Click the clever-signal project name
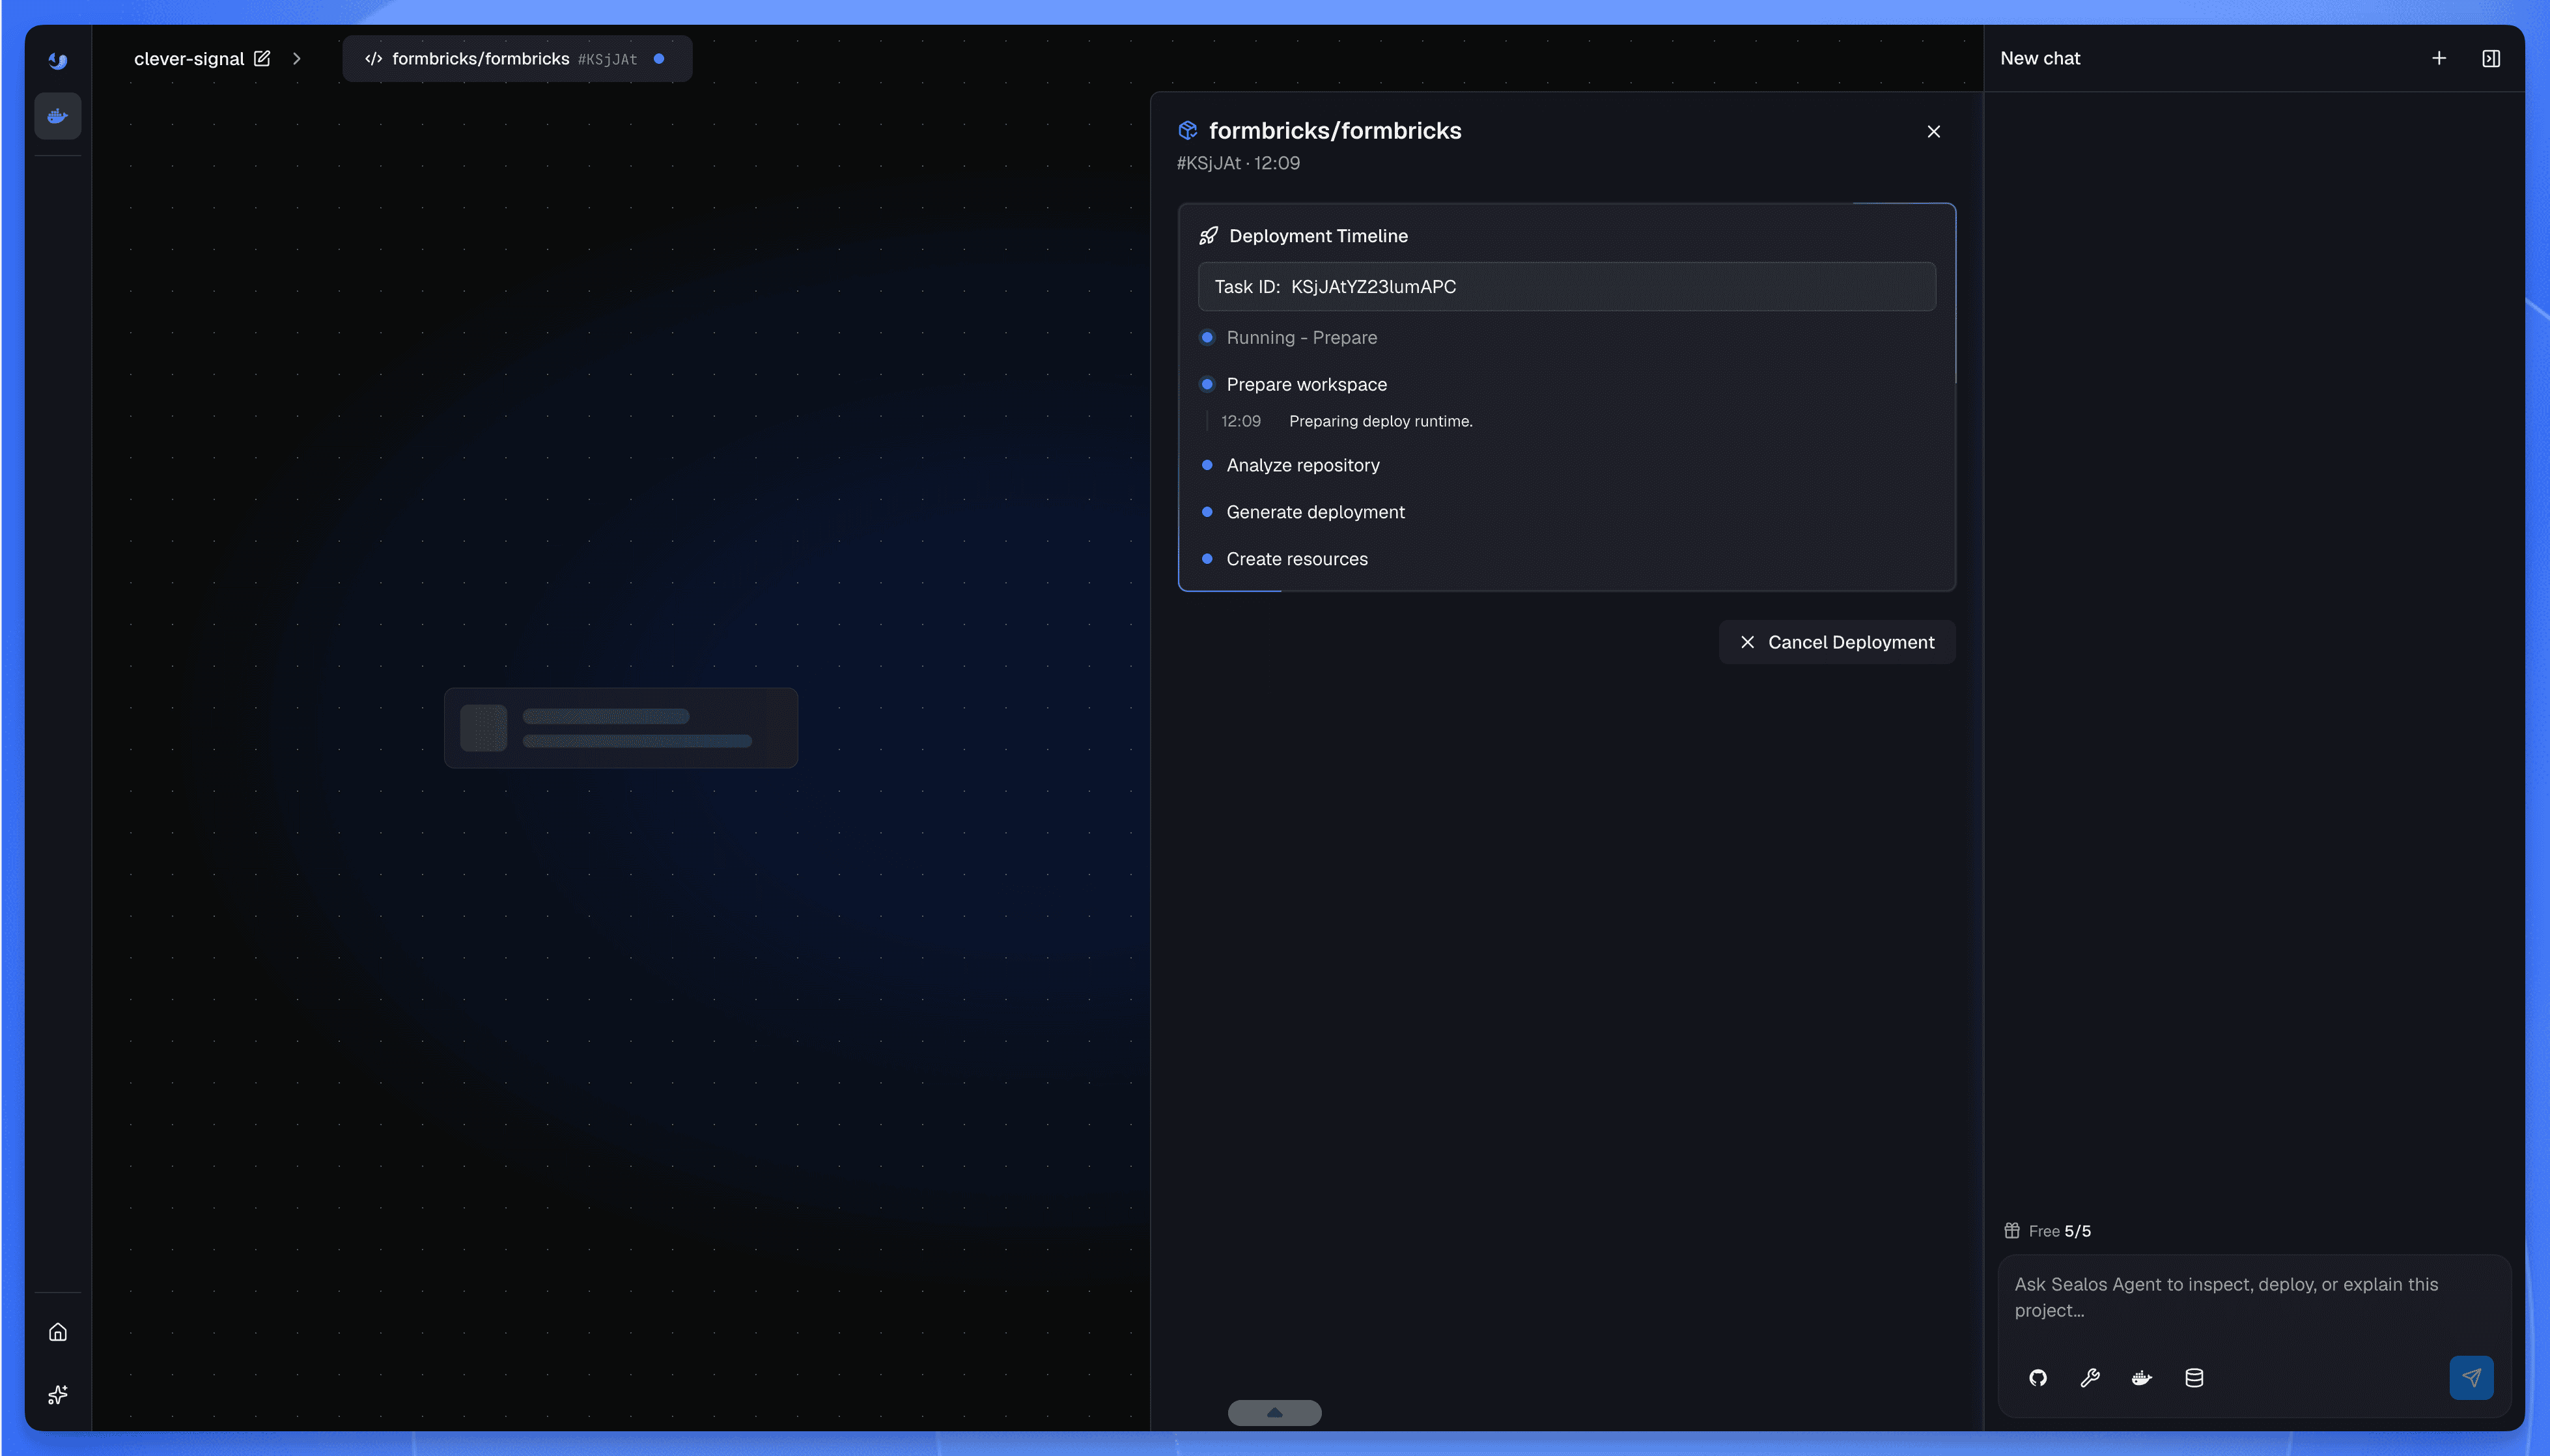The height and width of the screenshot is (1456, 2550). click(x=189, y=59)
